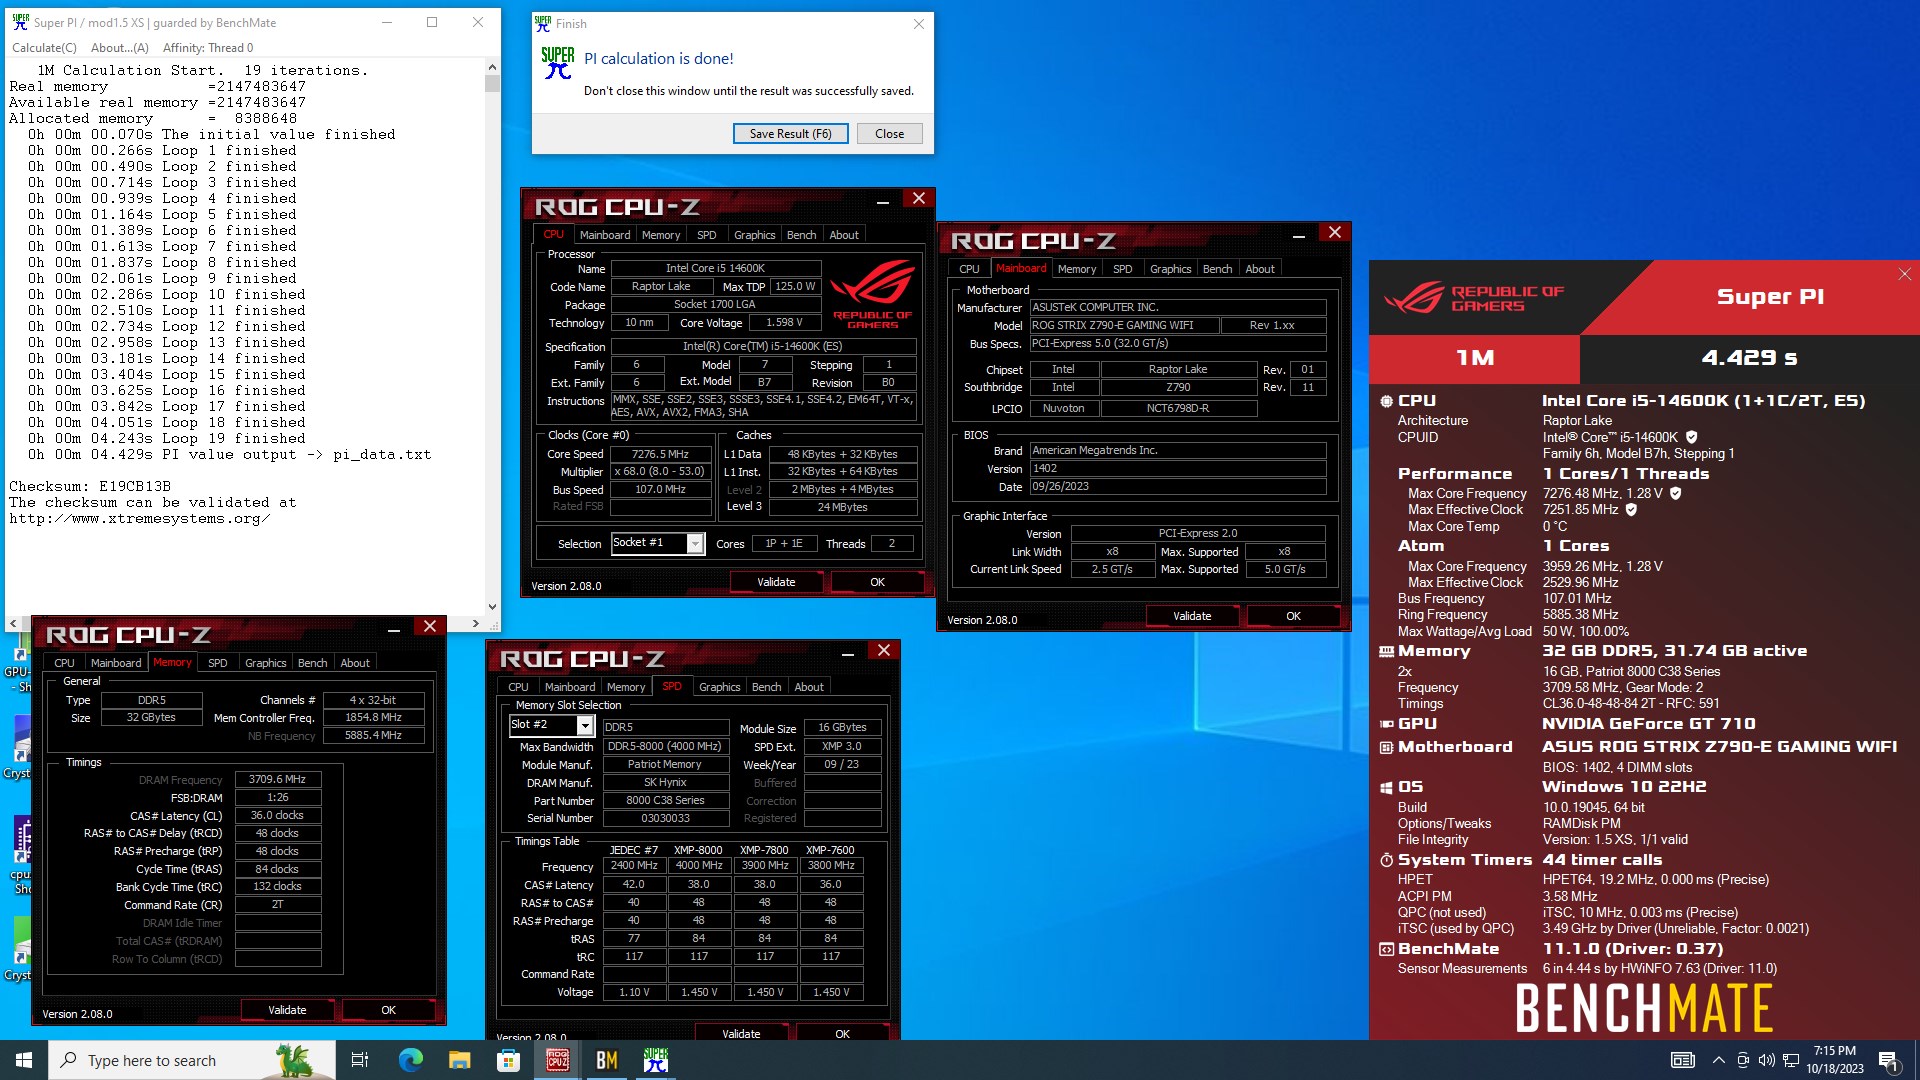Open the Socket #1 Selection dropdown
The width and height of the screenshot is (1920, 1080).
(x=695, y=543)
